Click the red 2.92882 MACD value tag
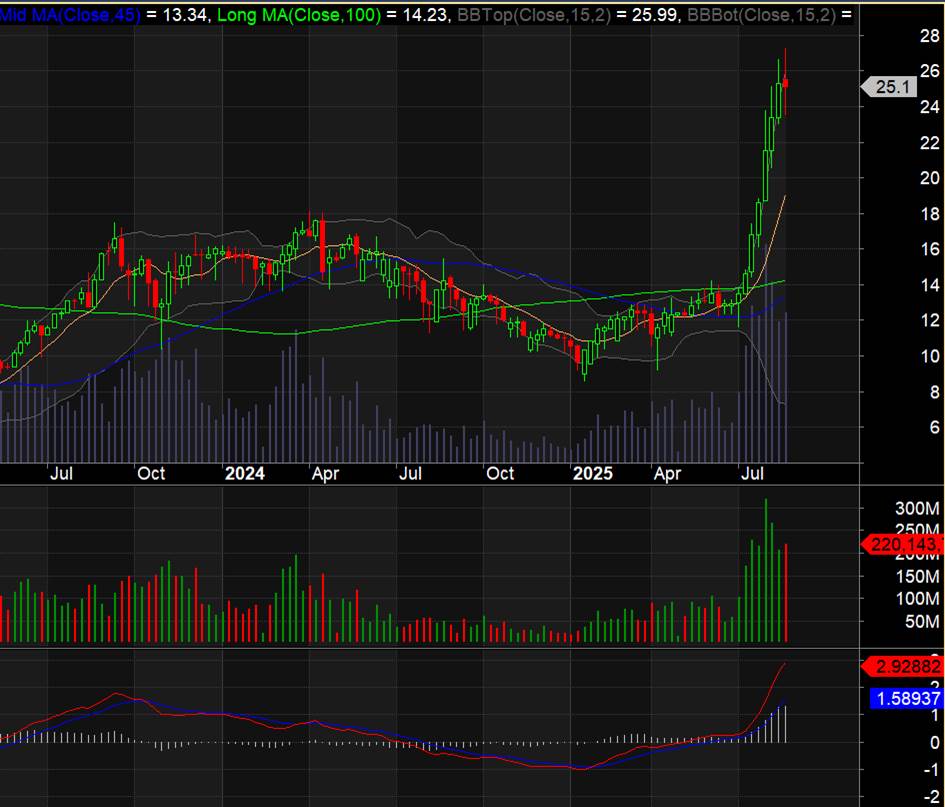 coord(903,667)
